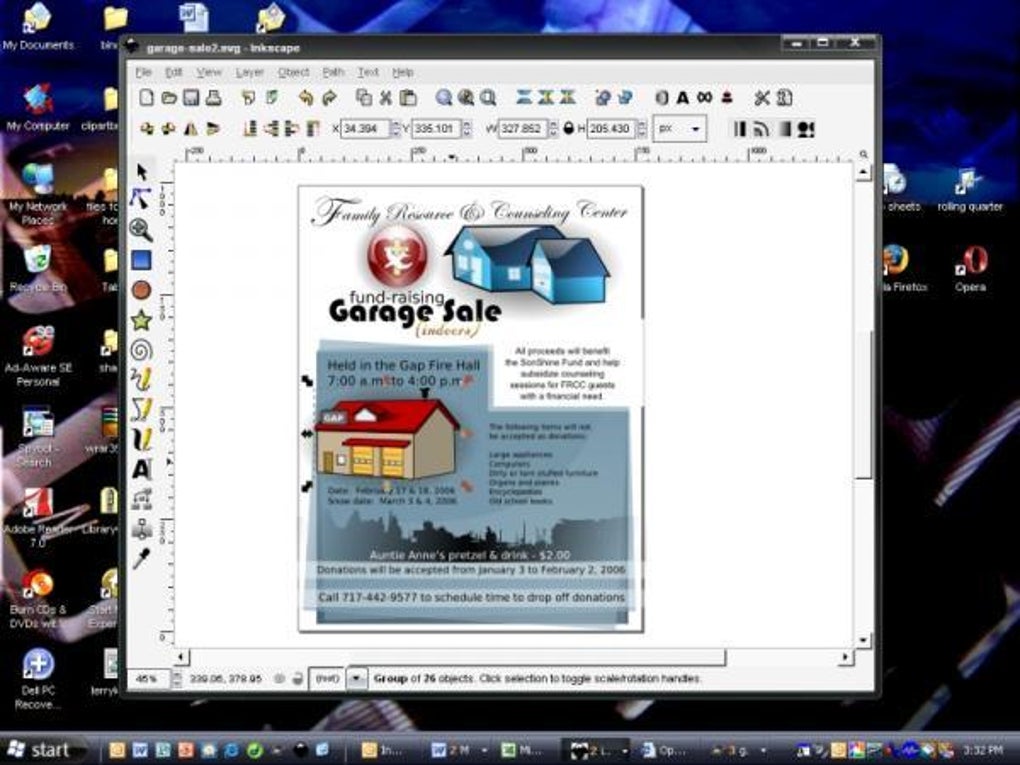
Task: Click the W width stepper arrows
Action: coord(553,129)
